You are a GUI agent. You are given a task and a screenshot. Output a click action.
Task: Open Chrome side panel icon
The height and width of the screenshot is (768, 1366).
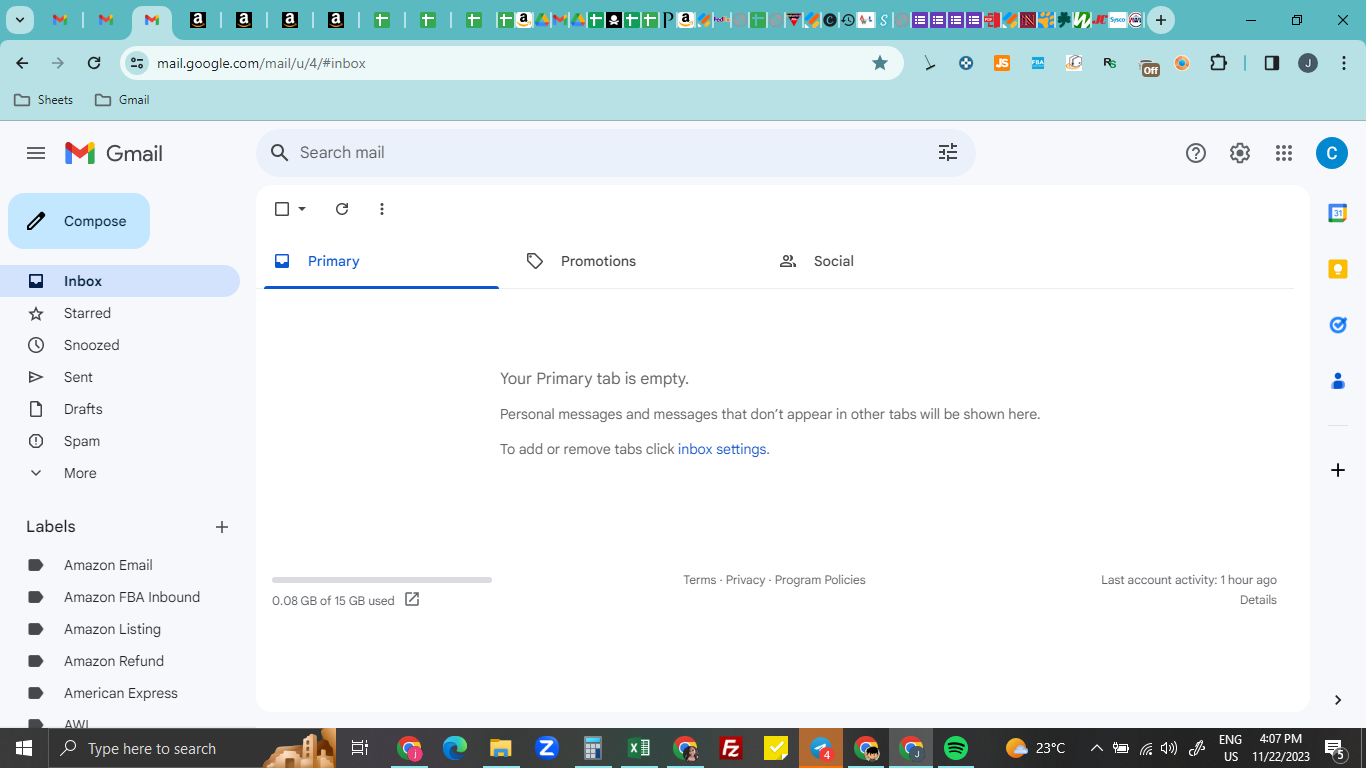tap(1272, 63)
